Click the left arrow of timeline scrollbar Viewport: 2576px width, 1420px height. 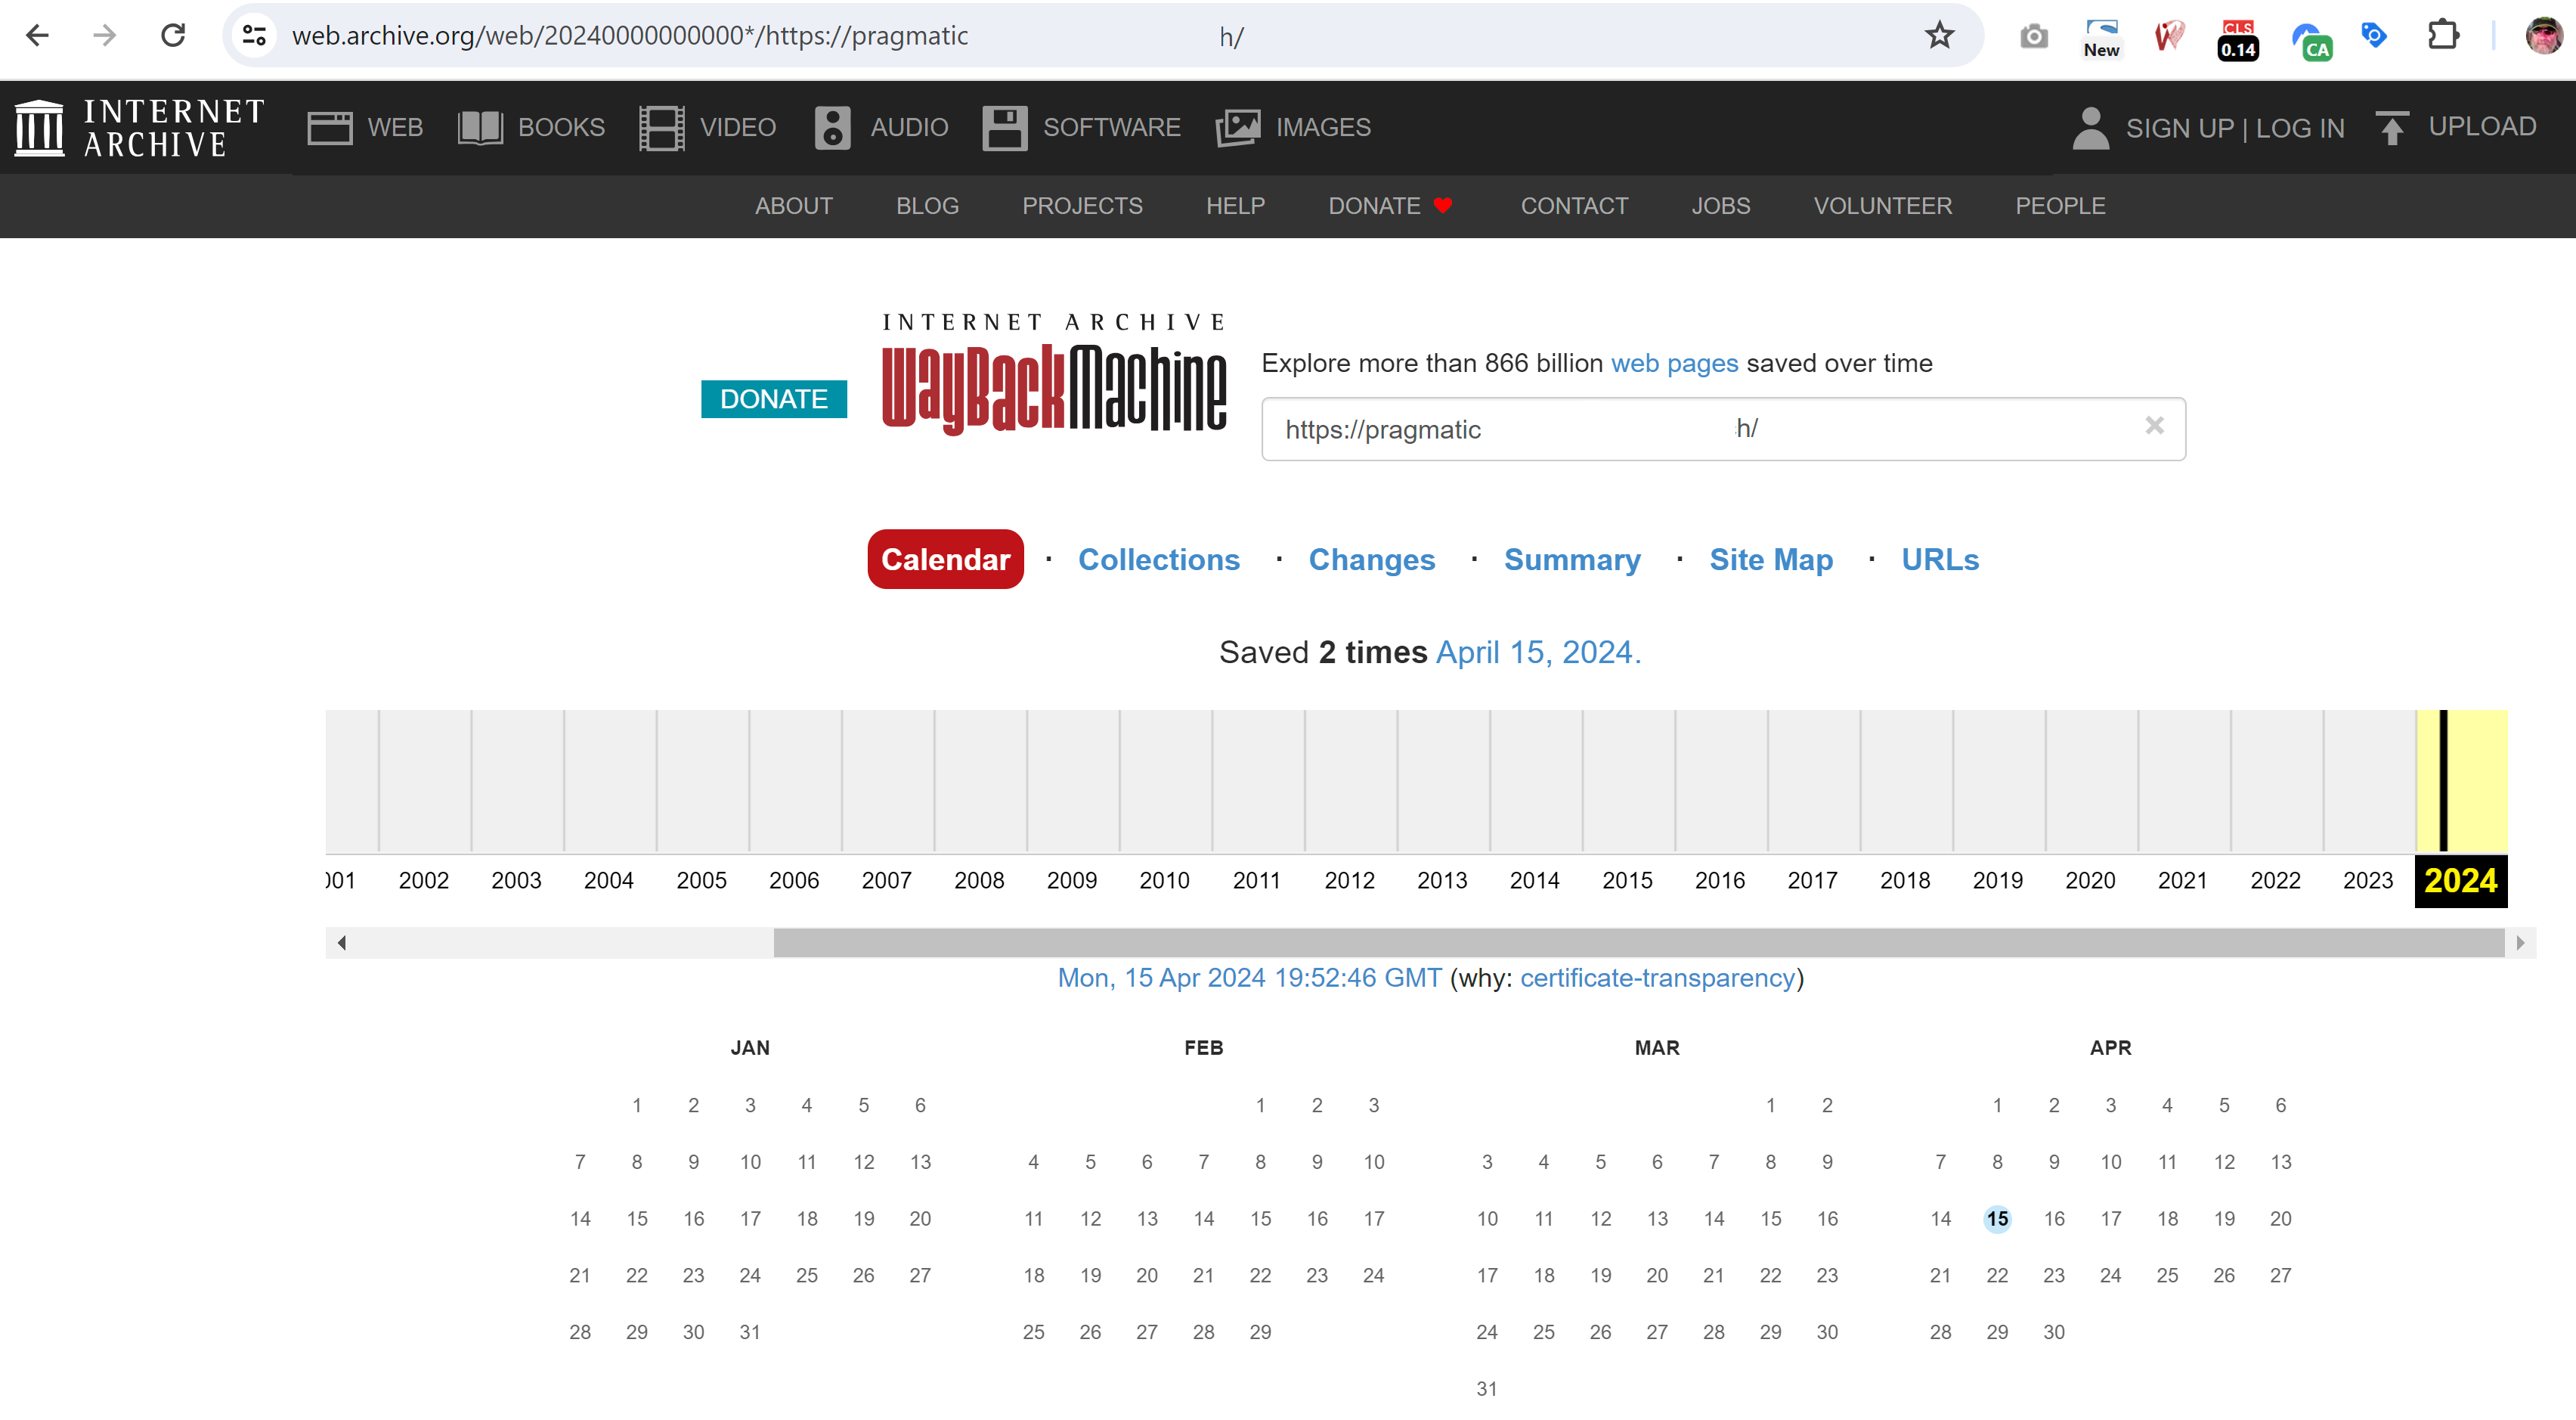[342, 943]
